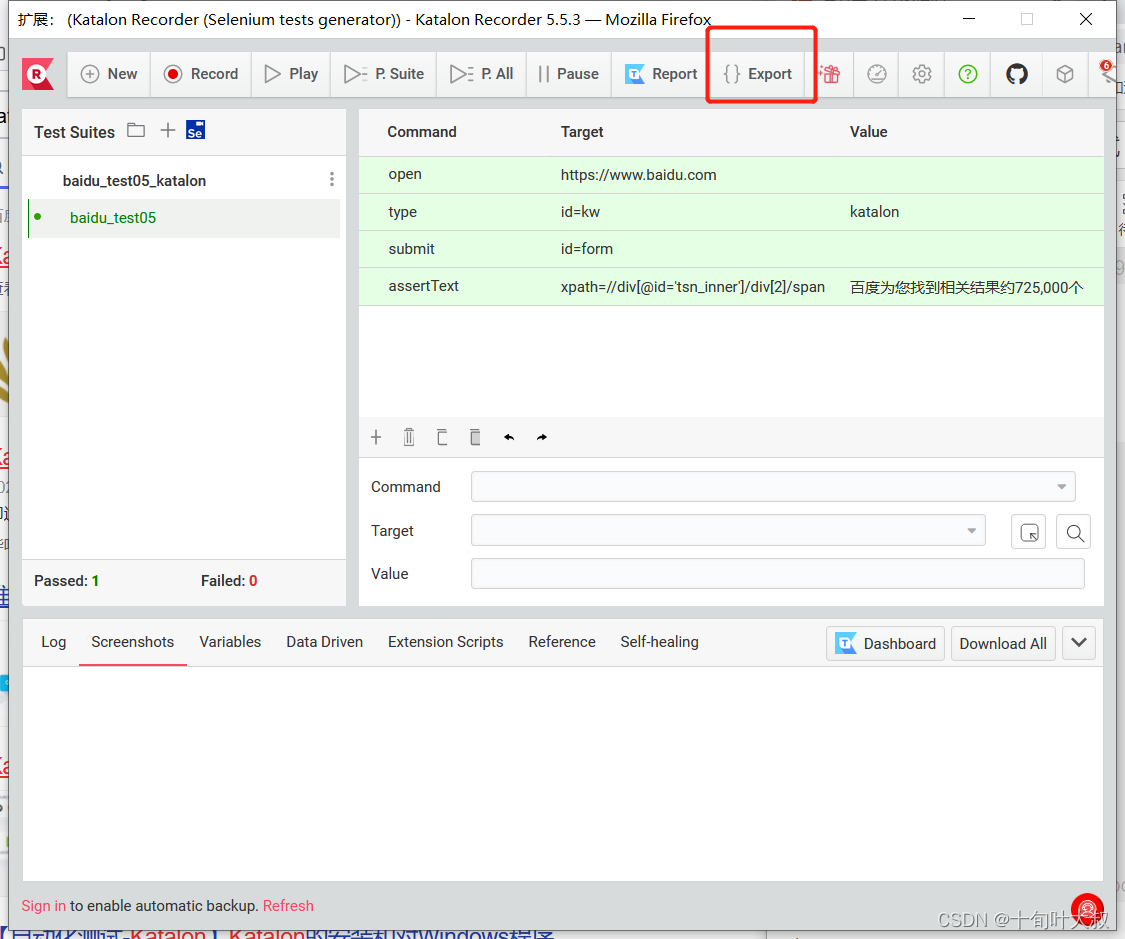Open the GitHub icon
Viewport: 1125px width, 939px height.
[1017, 74]
